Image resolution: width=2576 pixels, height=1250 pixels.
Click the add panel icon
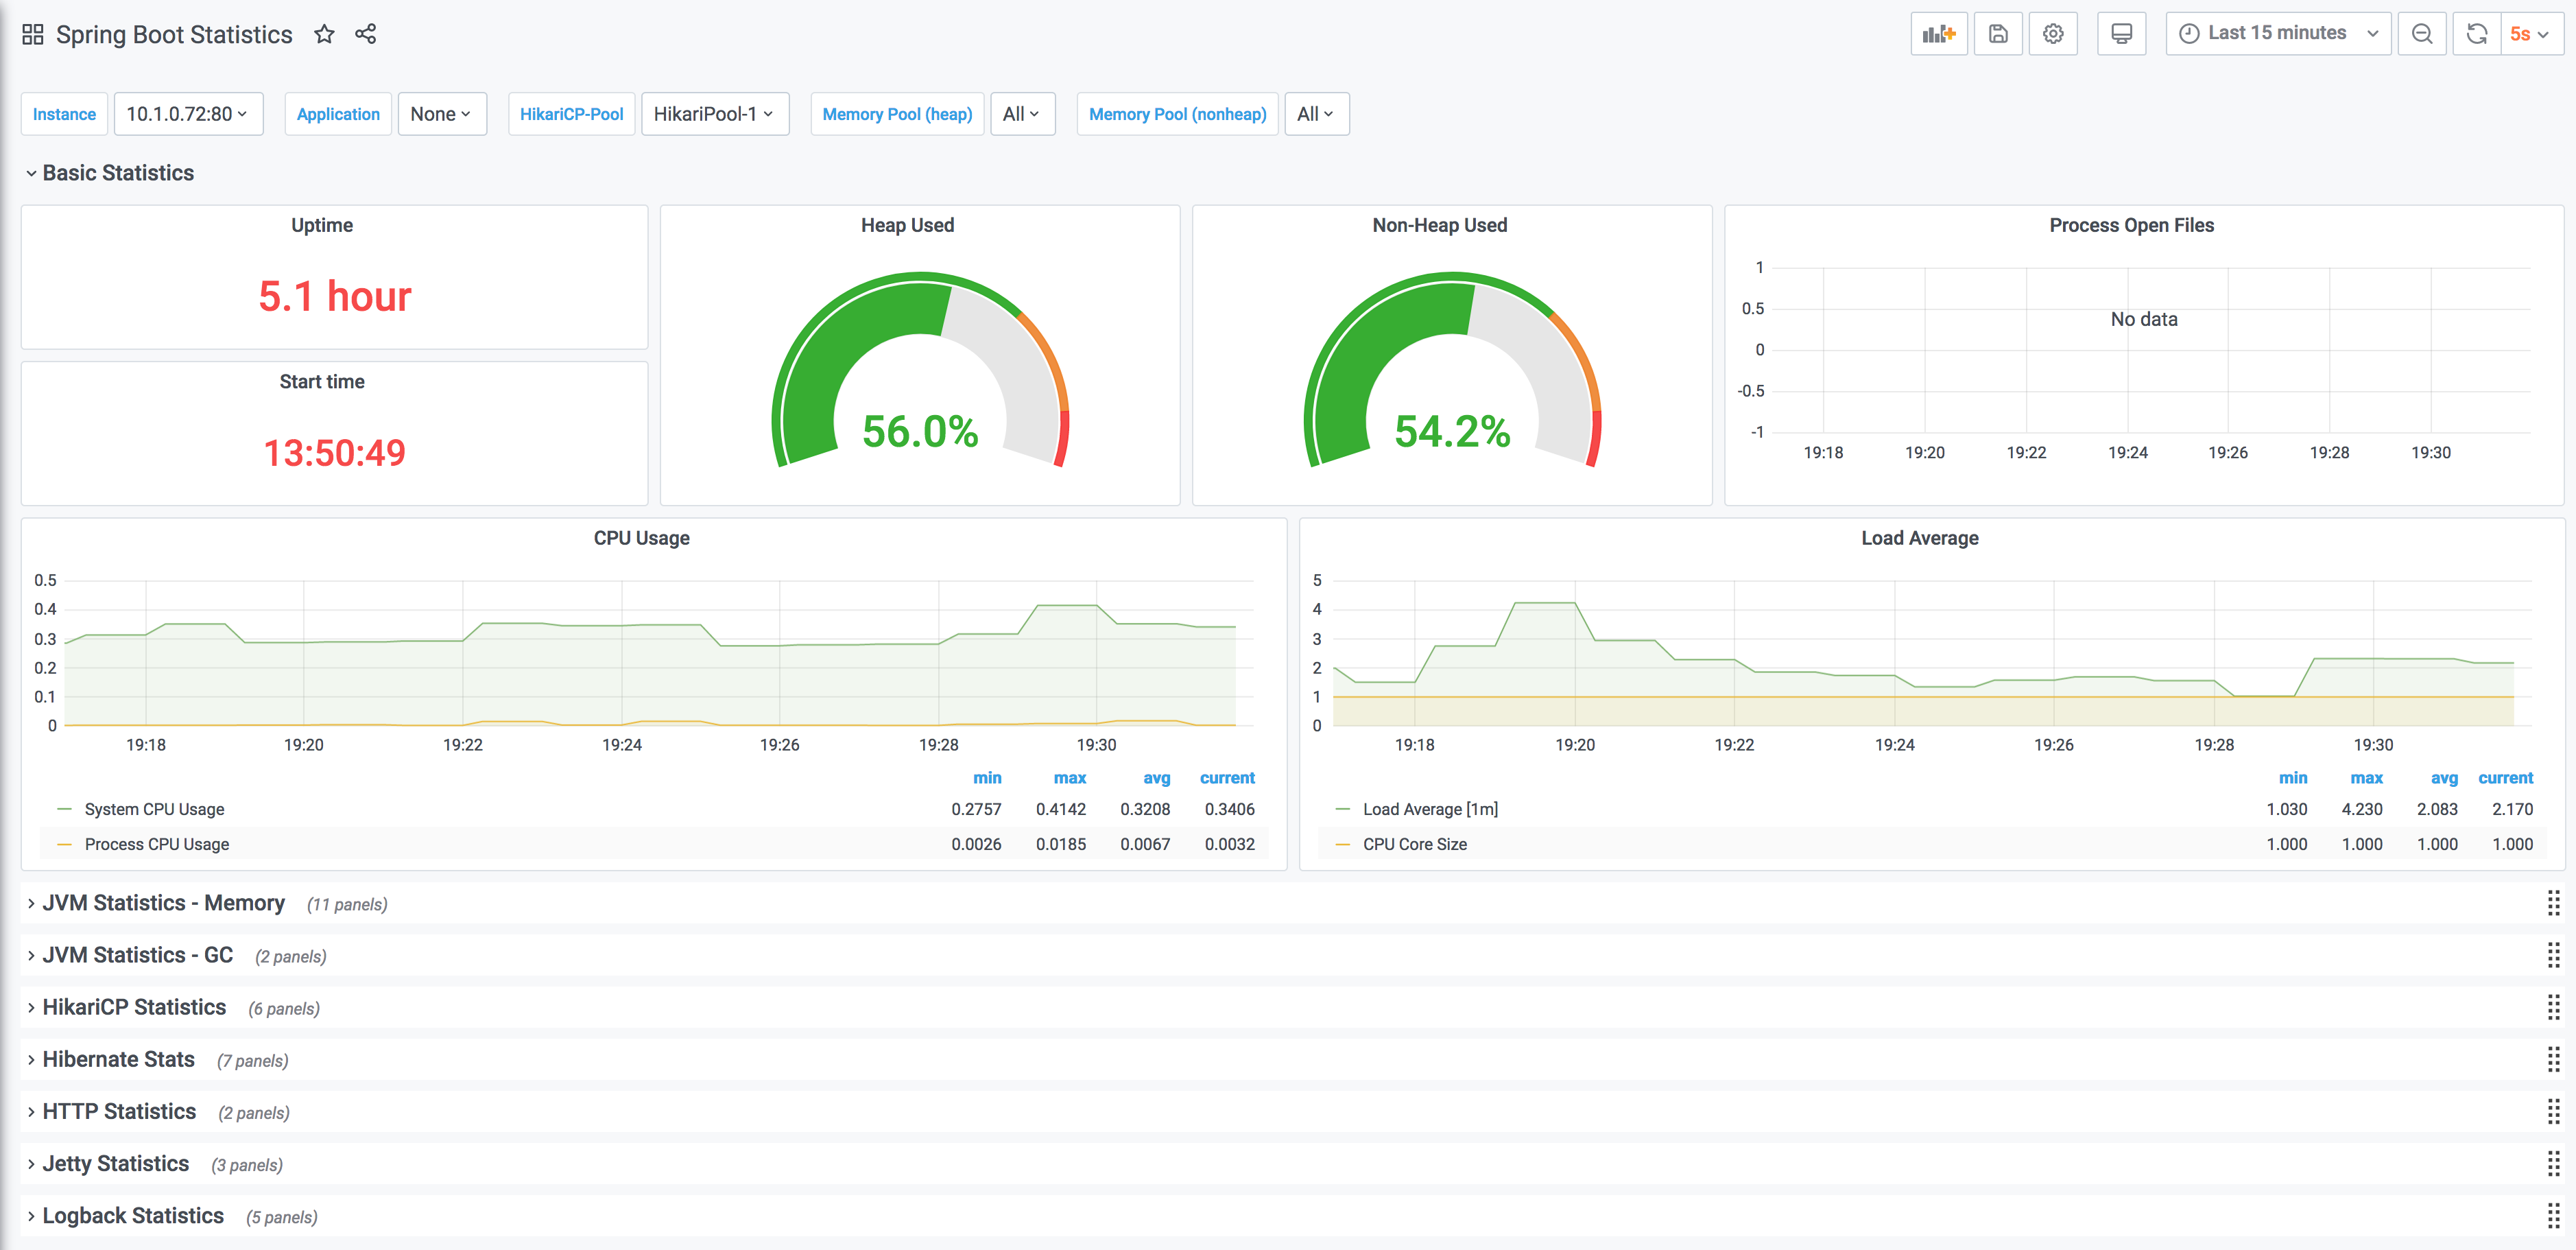[1938, 34]
